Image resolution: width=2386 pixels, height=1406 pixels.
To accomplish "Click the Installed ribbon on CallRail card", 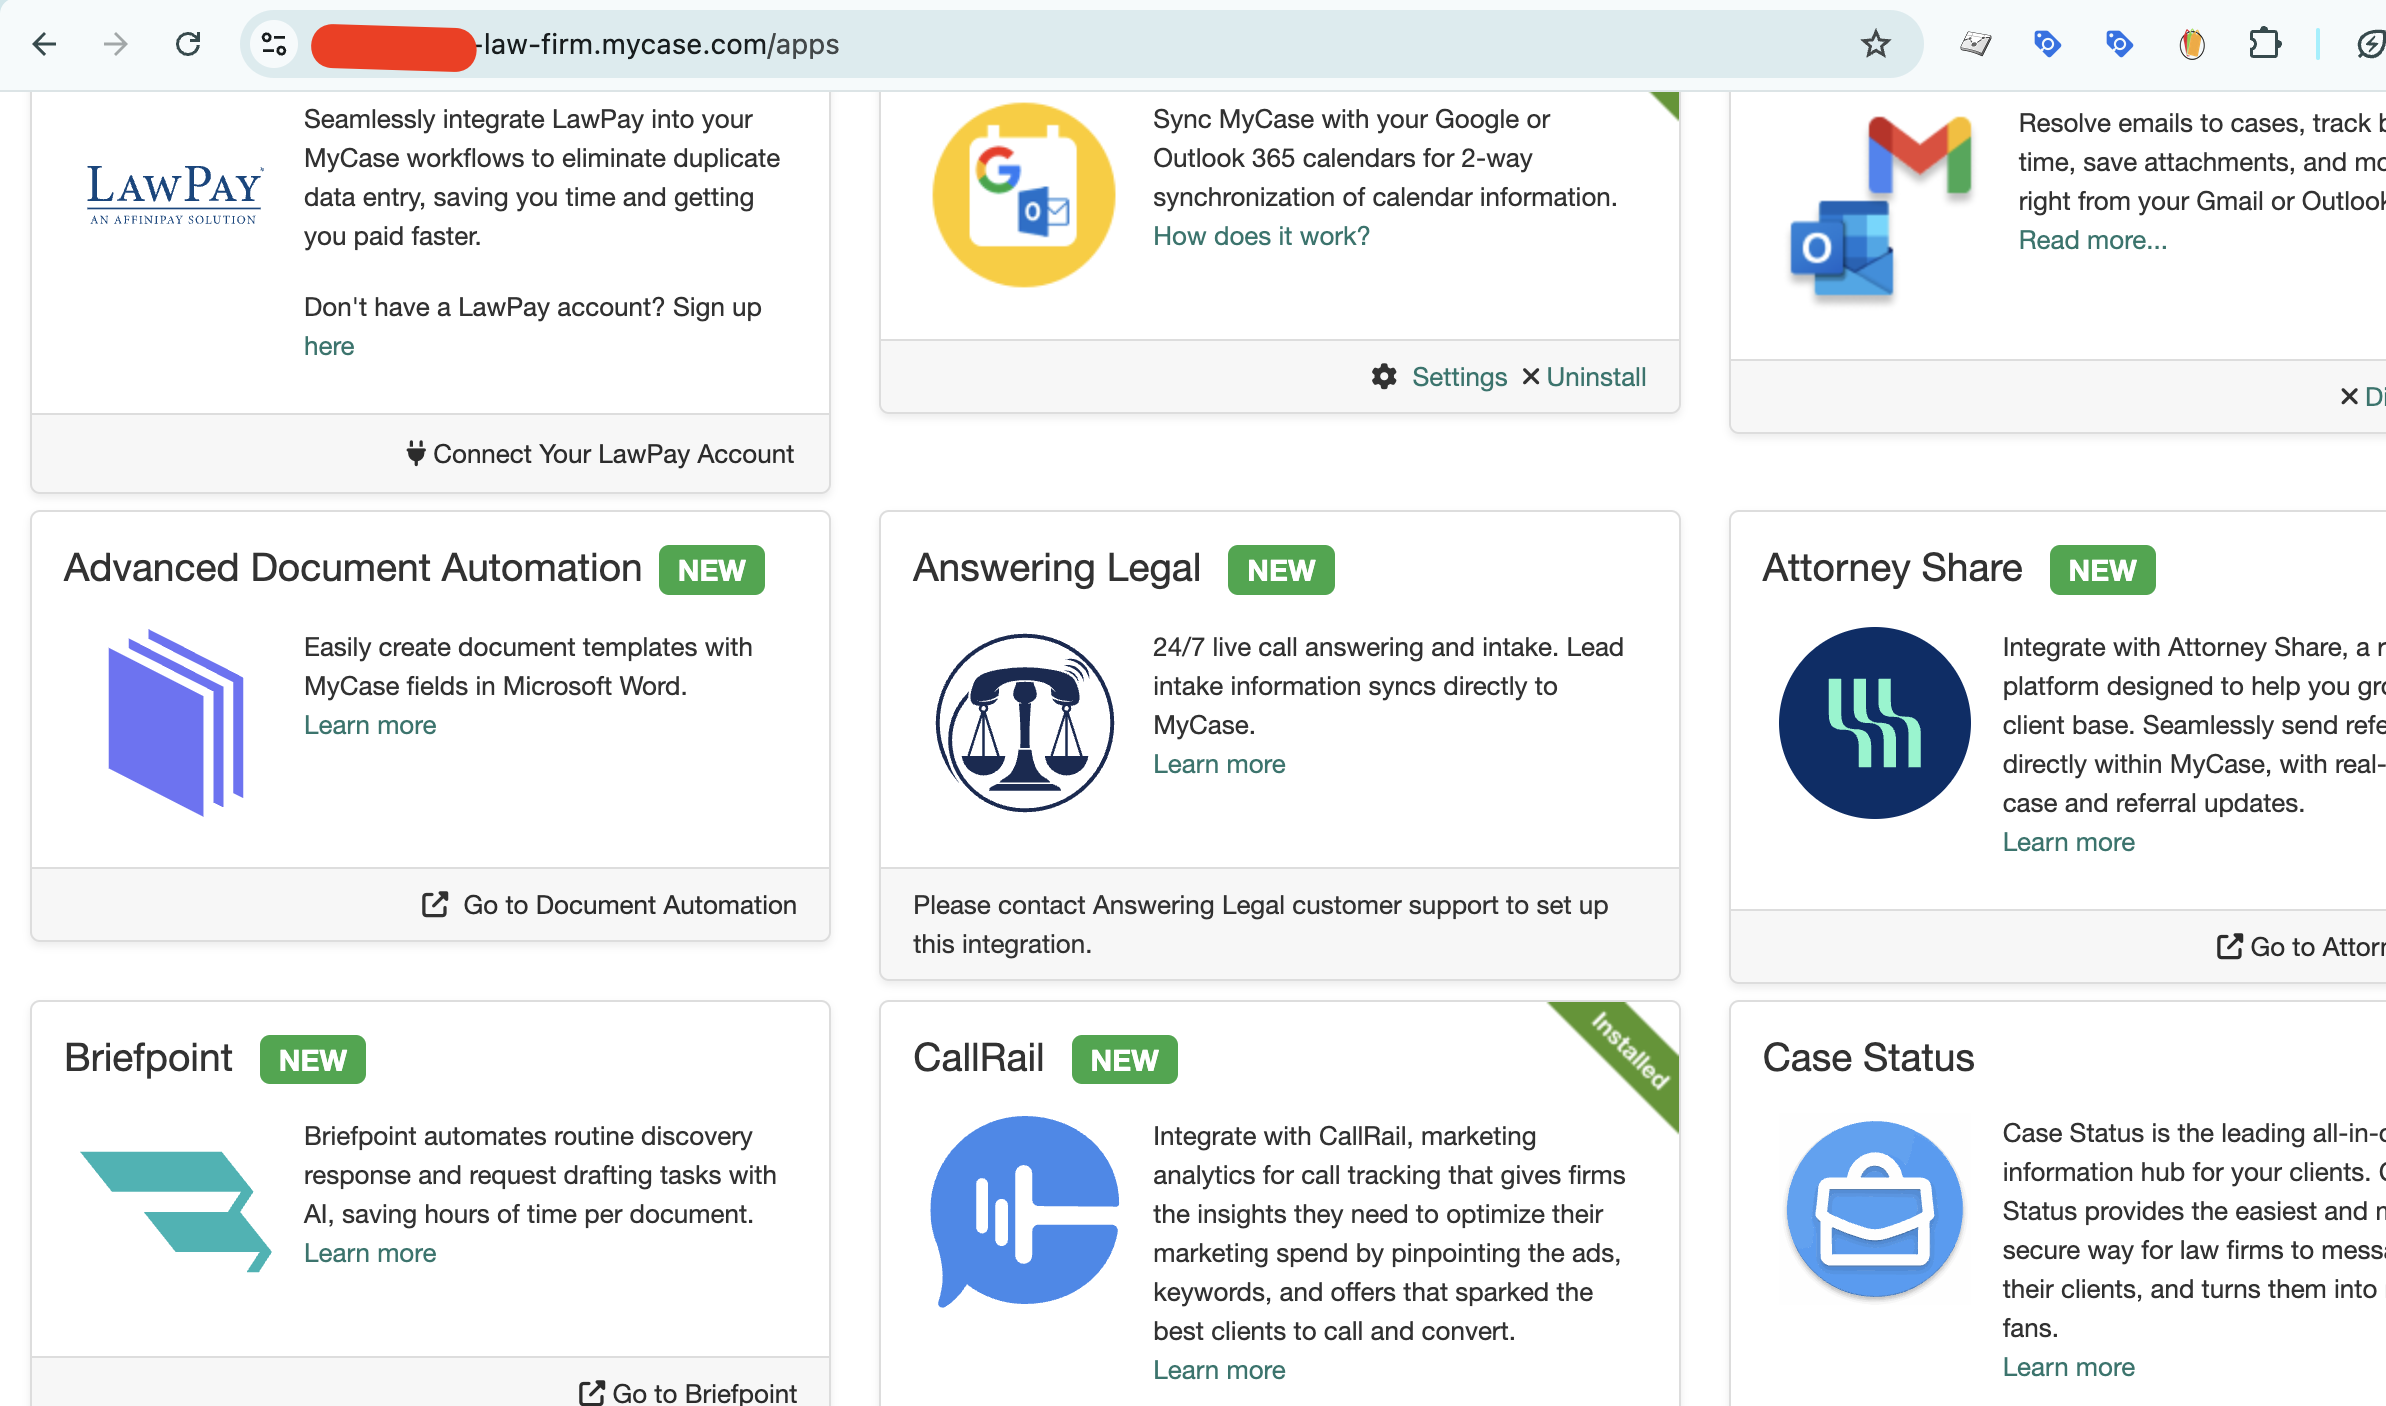I will click(x=1630, y=1051).
